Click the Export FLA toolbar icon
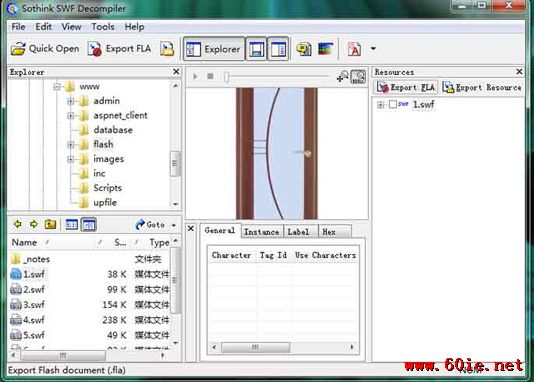The image size is (534, 382). [94, 49]
